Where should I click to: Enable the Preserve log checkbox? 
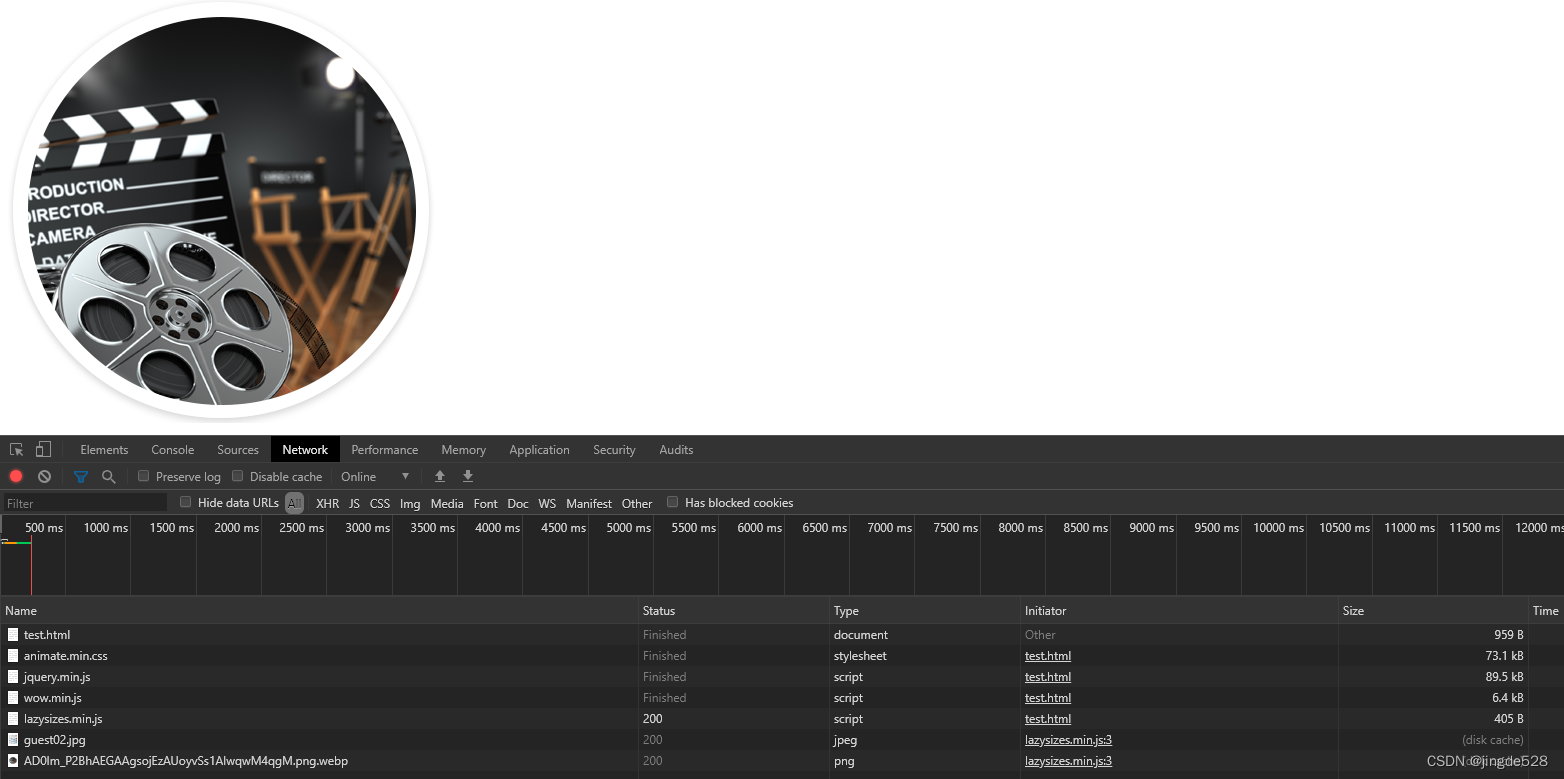pos(143,476)
